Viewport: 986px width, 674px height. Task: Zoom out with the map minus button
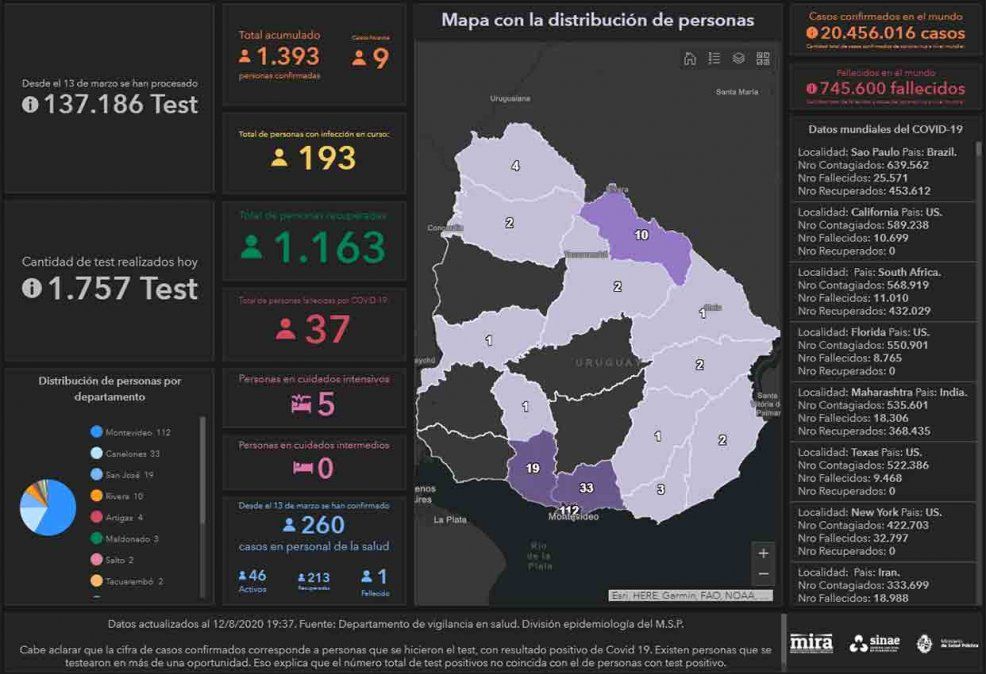[764, 574]
